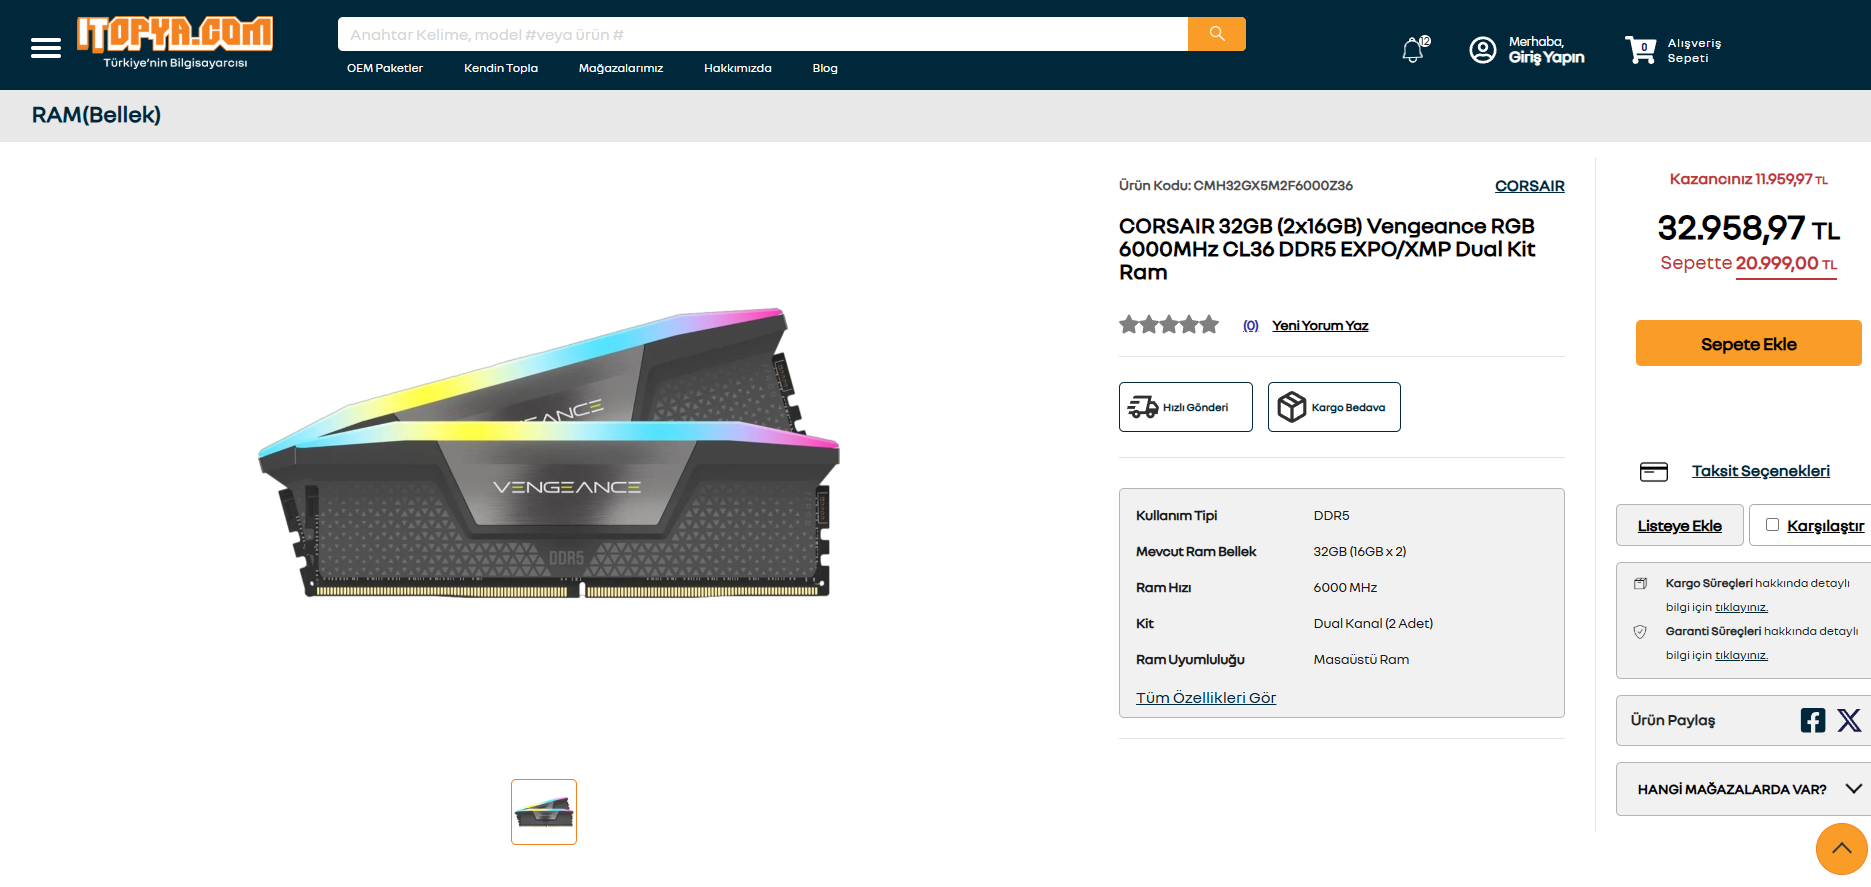This screenshot has width=1871, height=887.
Task: Open OEM Paketler menu
Action: 385,68
